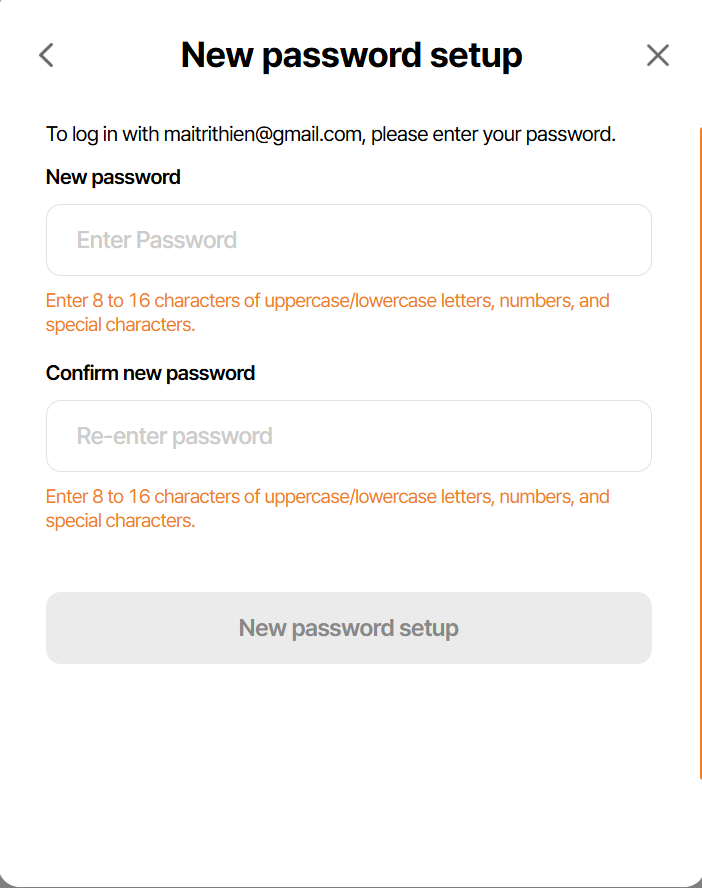Click the orange hint below Confirm password field
The width and height of the screenshot is (702, 888).
pos(327,497)
